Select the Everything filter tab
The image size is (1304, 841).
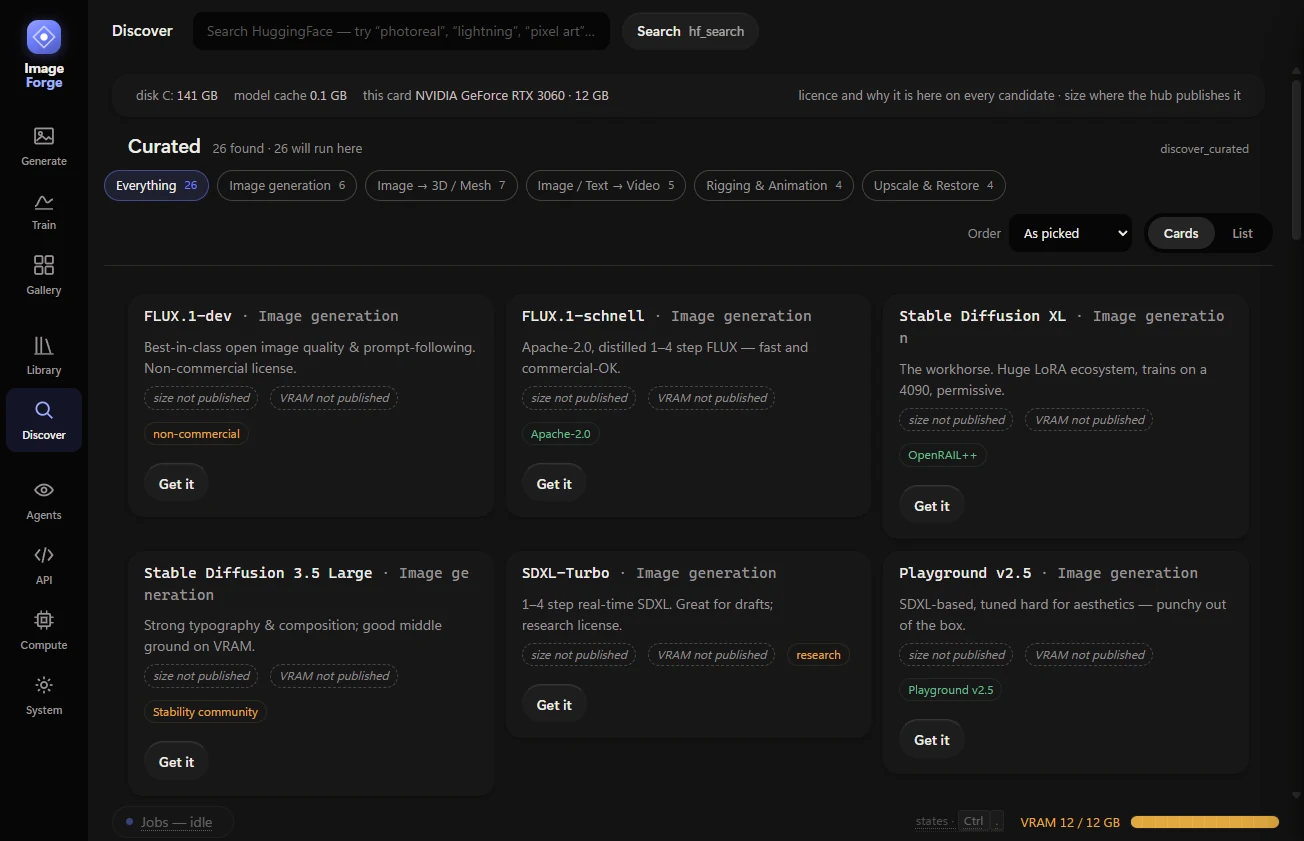click(x=156, y=185)
